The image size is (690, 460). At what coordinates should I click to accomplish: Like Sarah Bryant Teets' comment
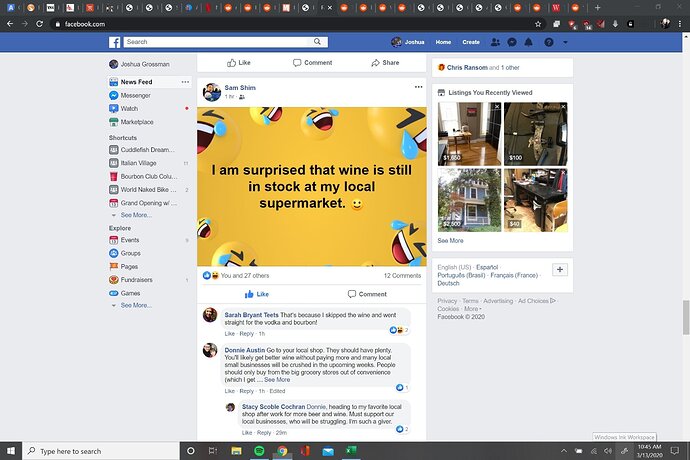229,334
